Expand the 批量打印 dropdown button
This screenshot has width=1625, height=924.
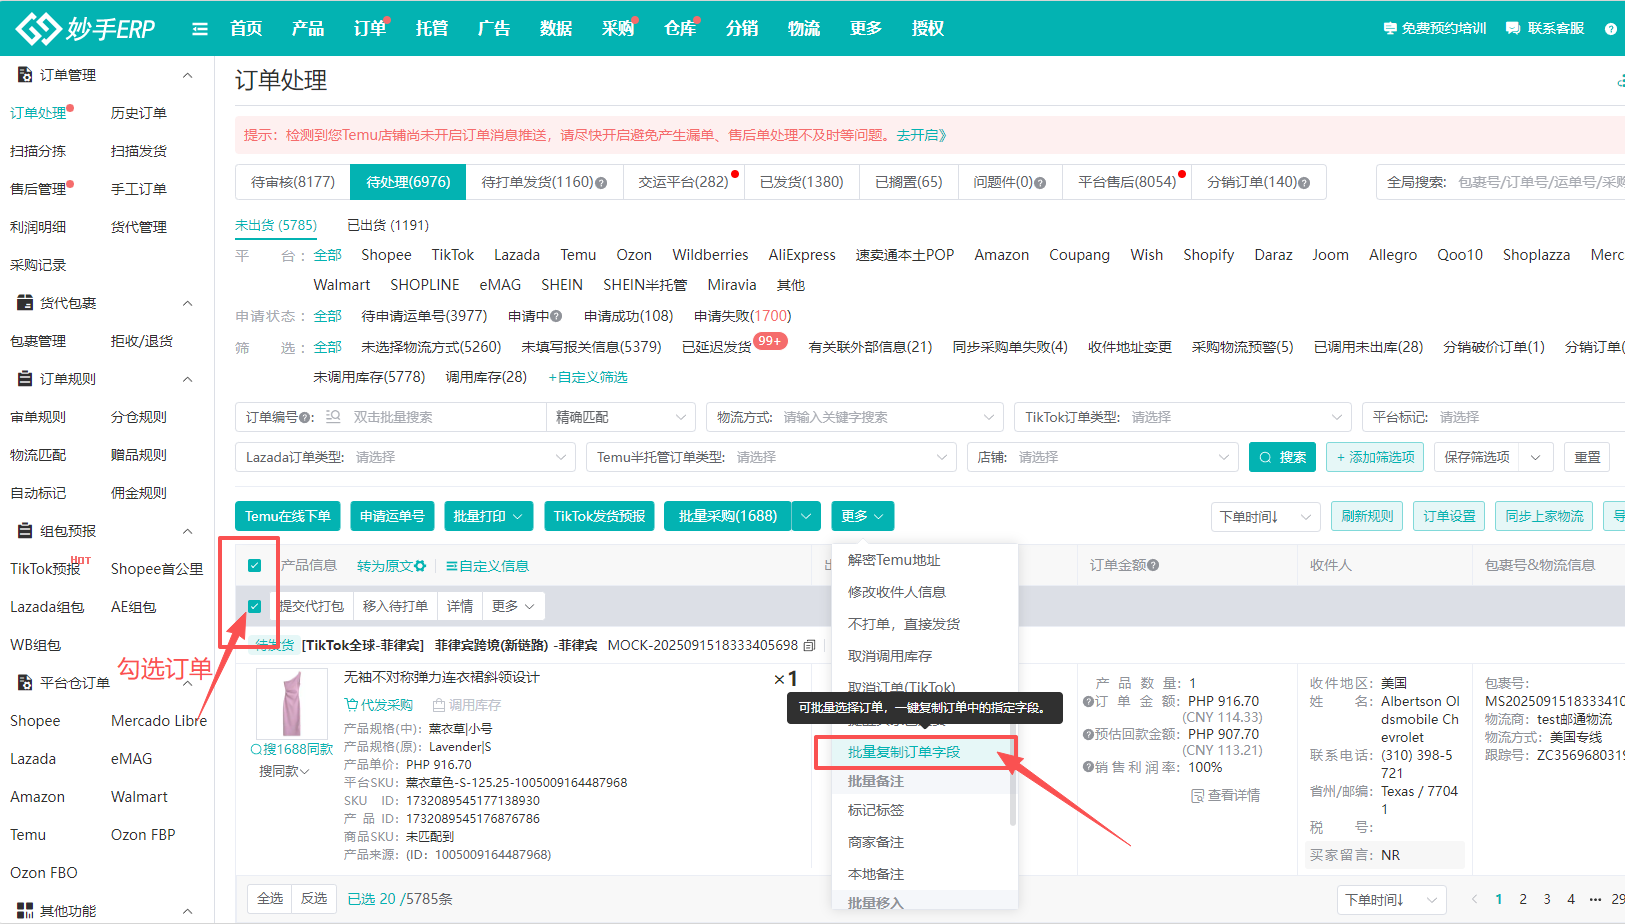click(x=488, y=516)
